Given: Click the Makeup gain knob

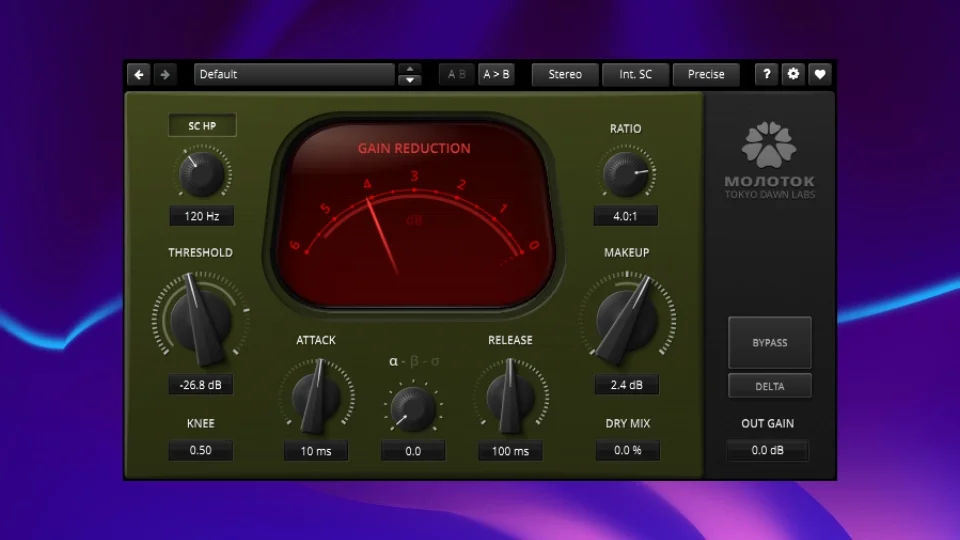Looking at the screenshot, I should (626, 320).
